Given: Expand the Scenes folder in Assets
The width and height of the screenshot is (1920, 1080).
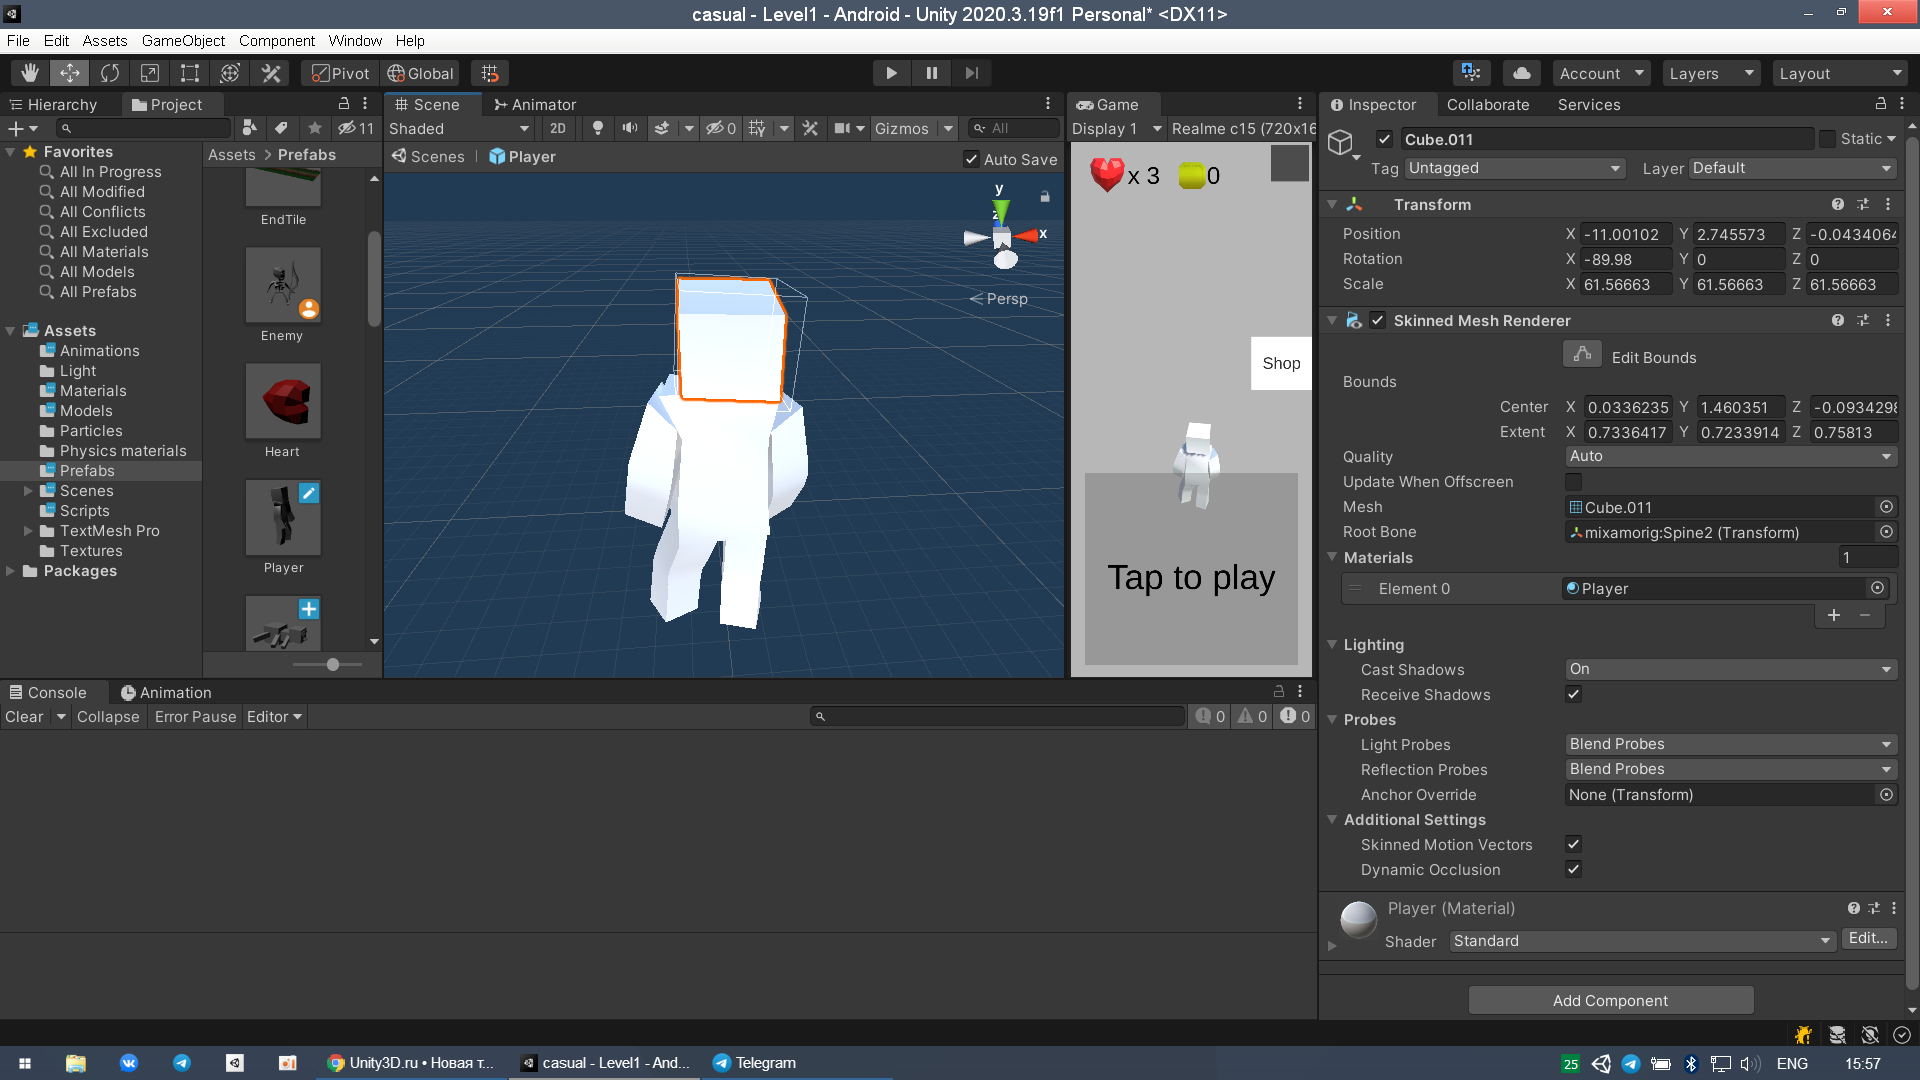Looking at the screenshot, I should 28,491.
